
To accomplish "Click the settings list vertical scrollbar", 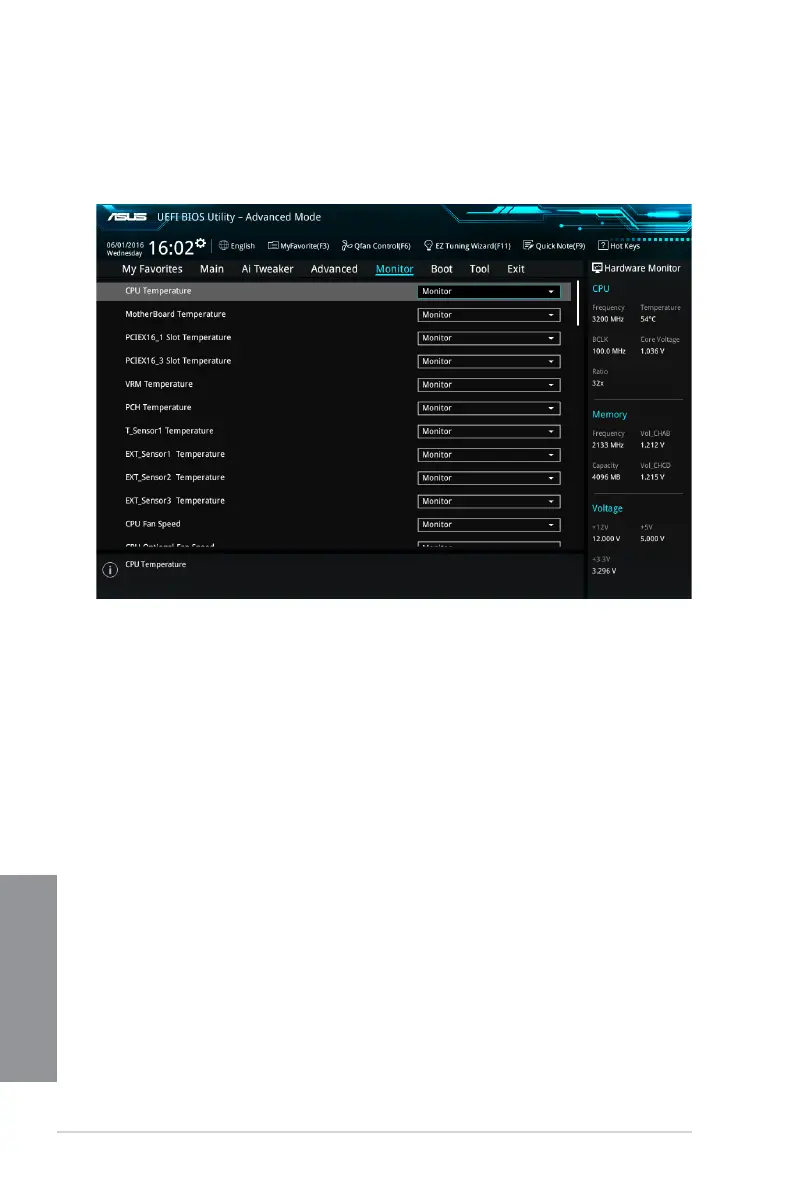I will [577, 304].
